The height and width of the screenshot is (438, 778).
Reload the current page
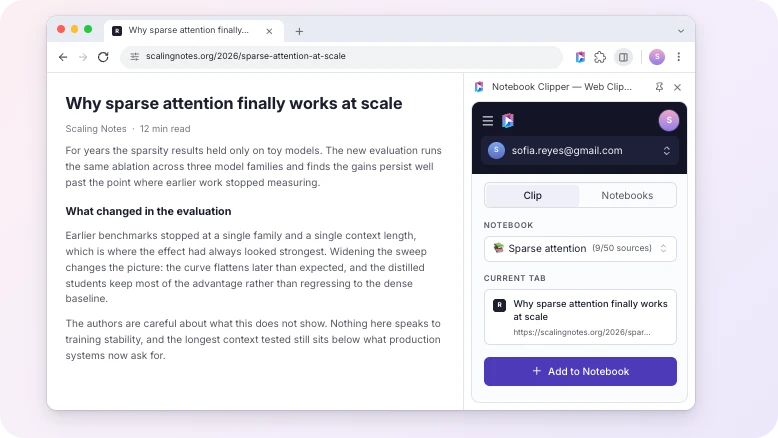103,57
